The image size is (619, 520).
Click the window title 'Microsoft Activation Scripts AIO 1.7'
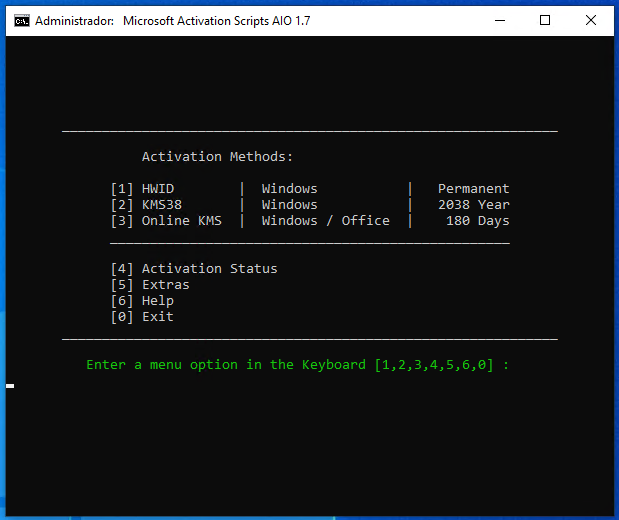pos(216,20)
